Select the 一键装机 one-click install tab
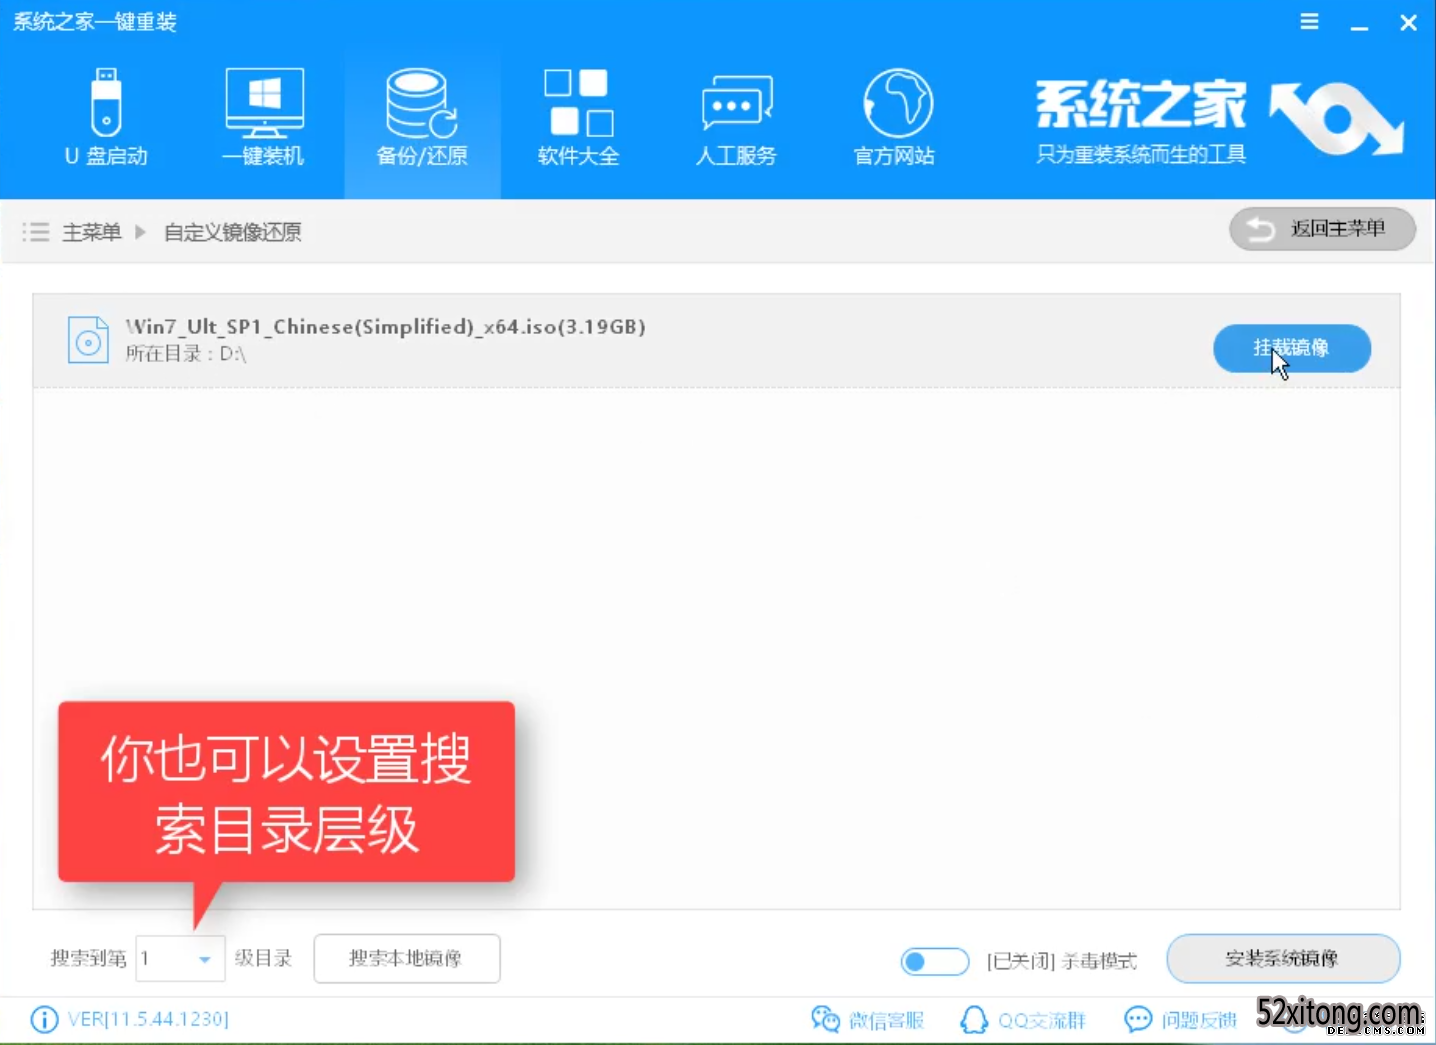Image resolution: width=1436 pixels, height=1045 pixels. point(263,117)
